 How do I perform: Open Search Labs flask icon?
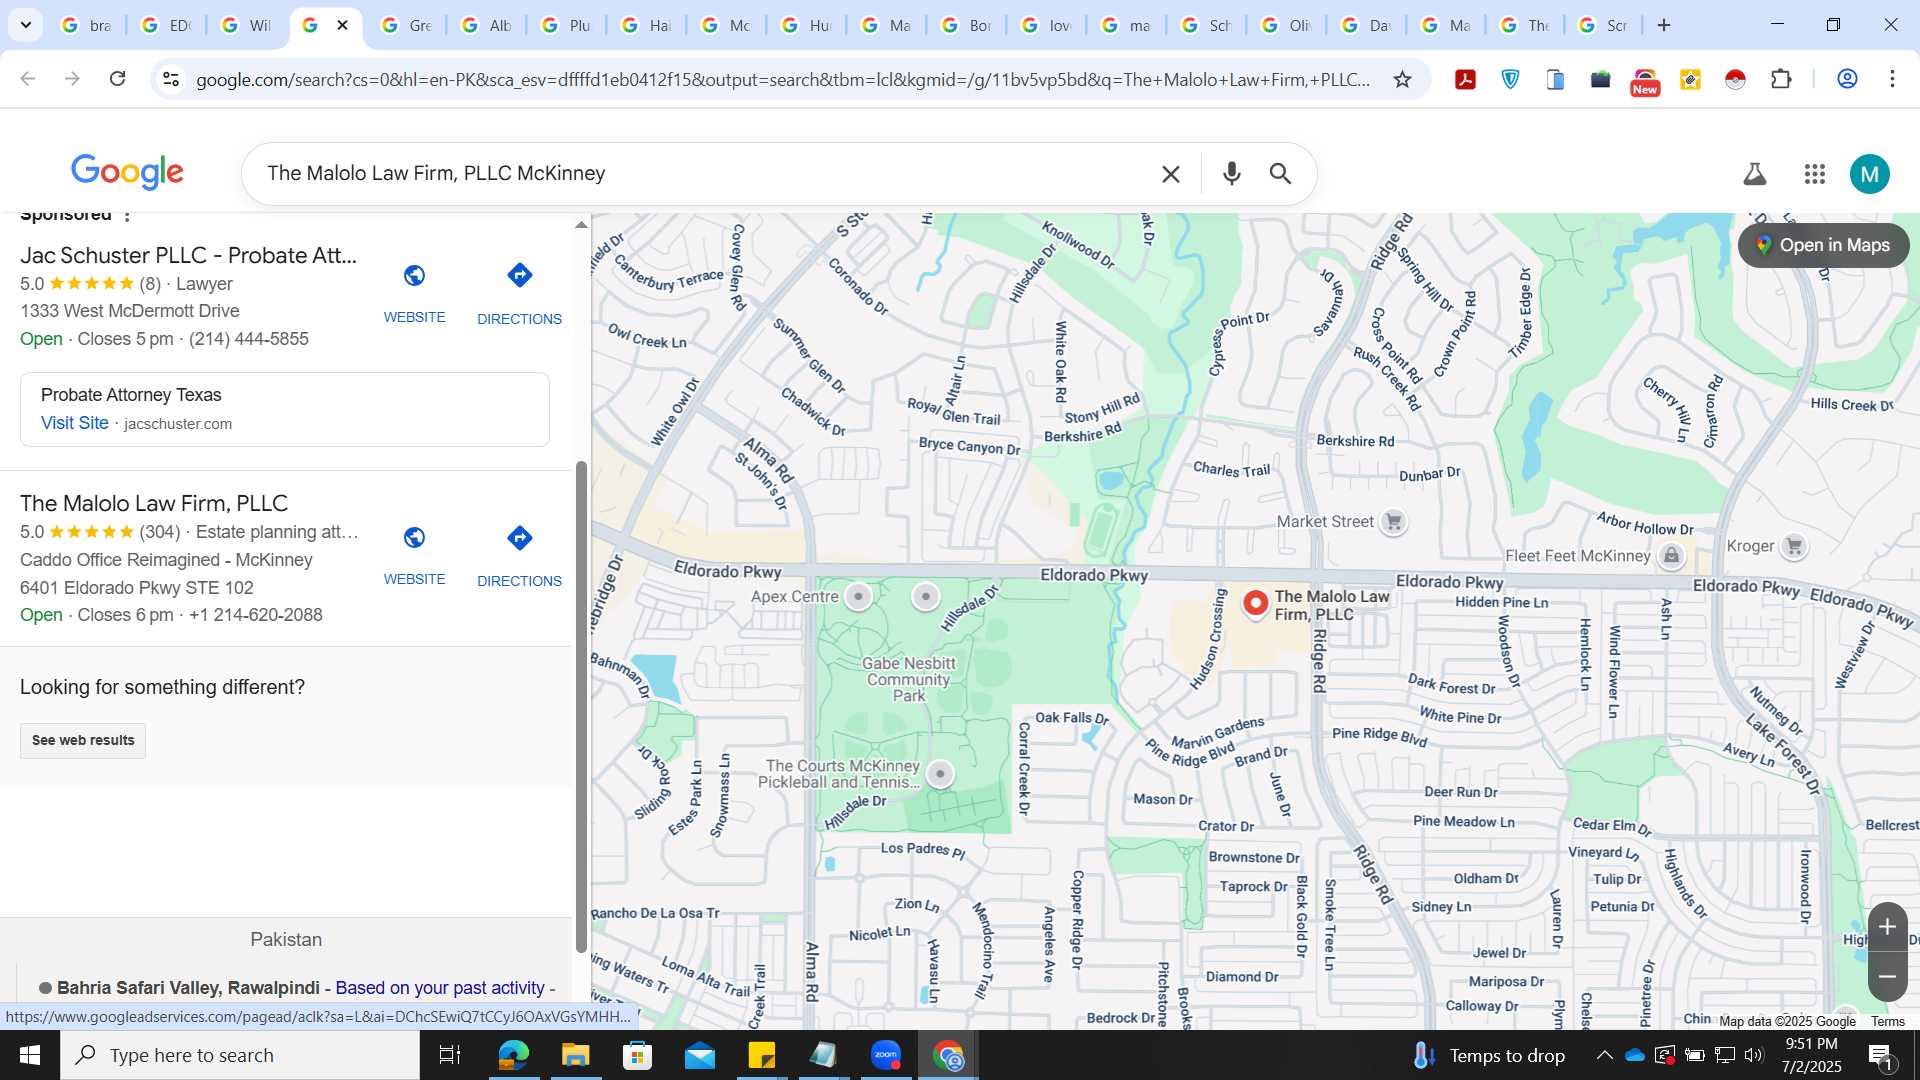1754,174
